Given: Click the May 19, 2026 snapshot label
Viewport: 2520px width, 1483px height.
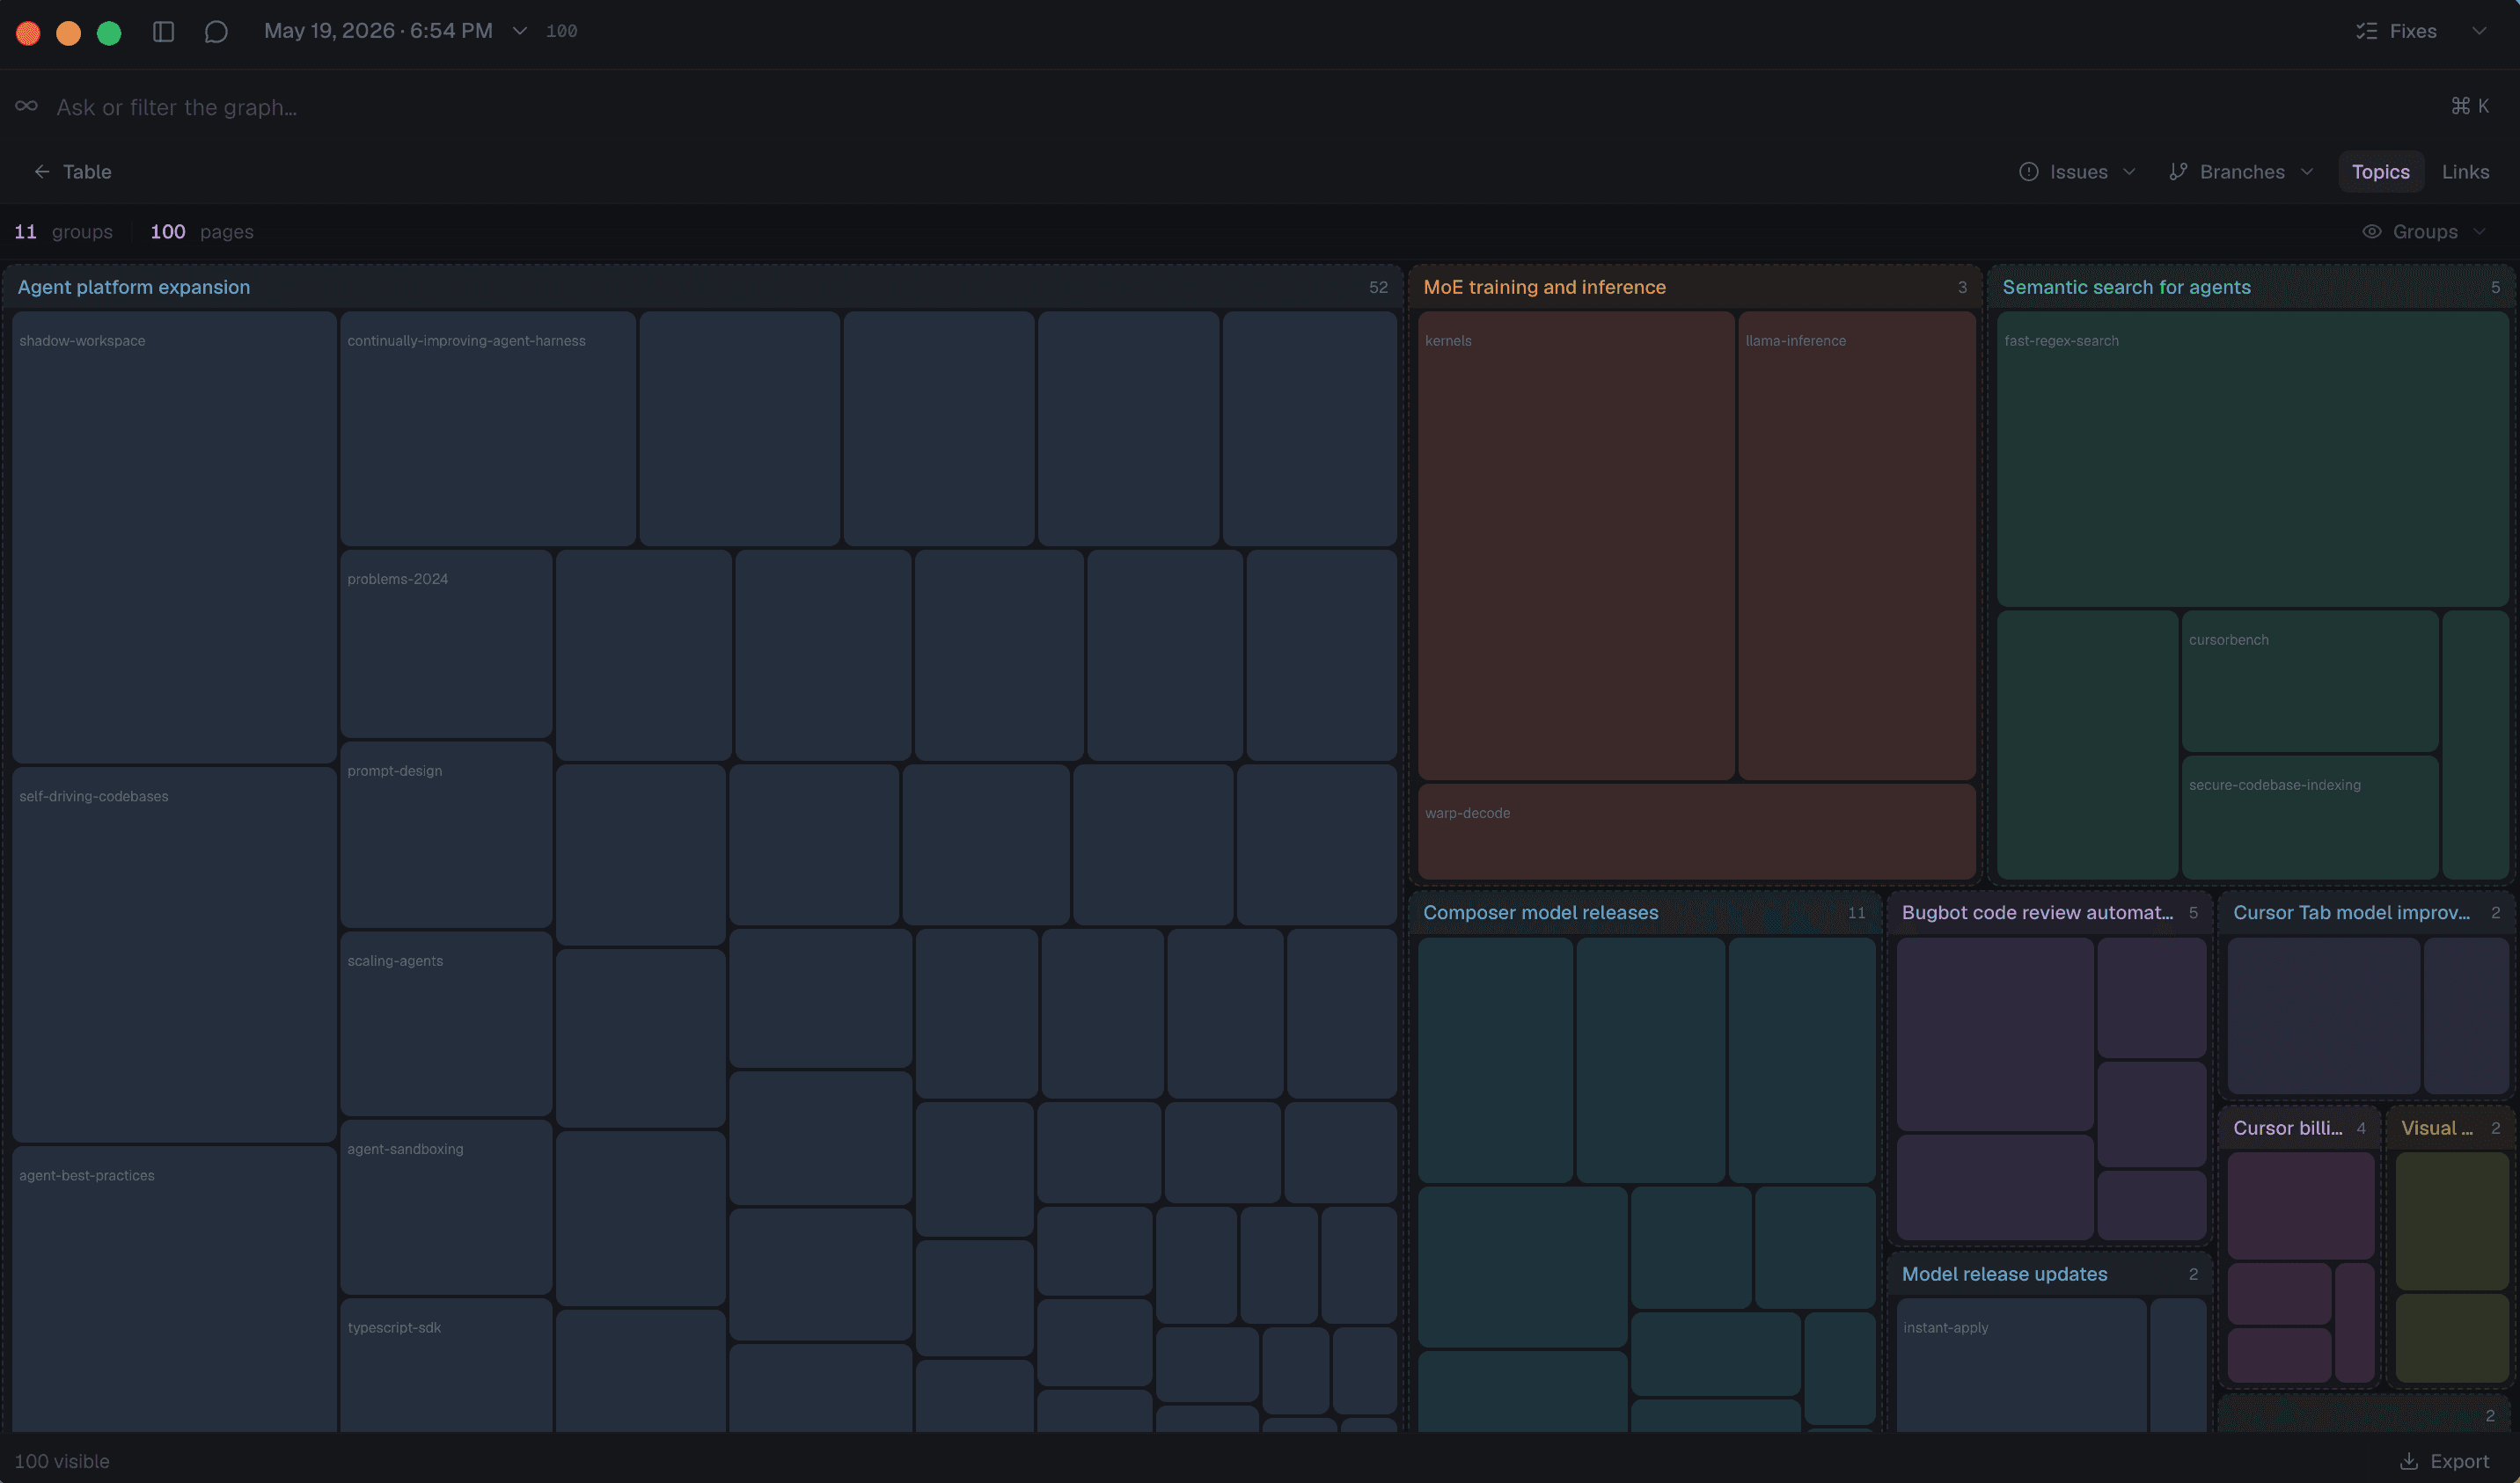Looking at the screenshot, I should (378, 31).
